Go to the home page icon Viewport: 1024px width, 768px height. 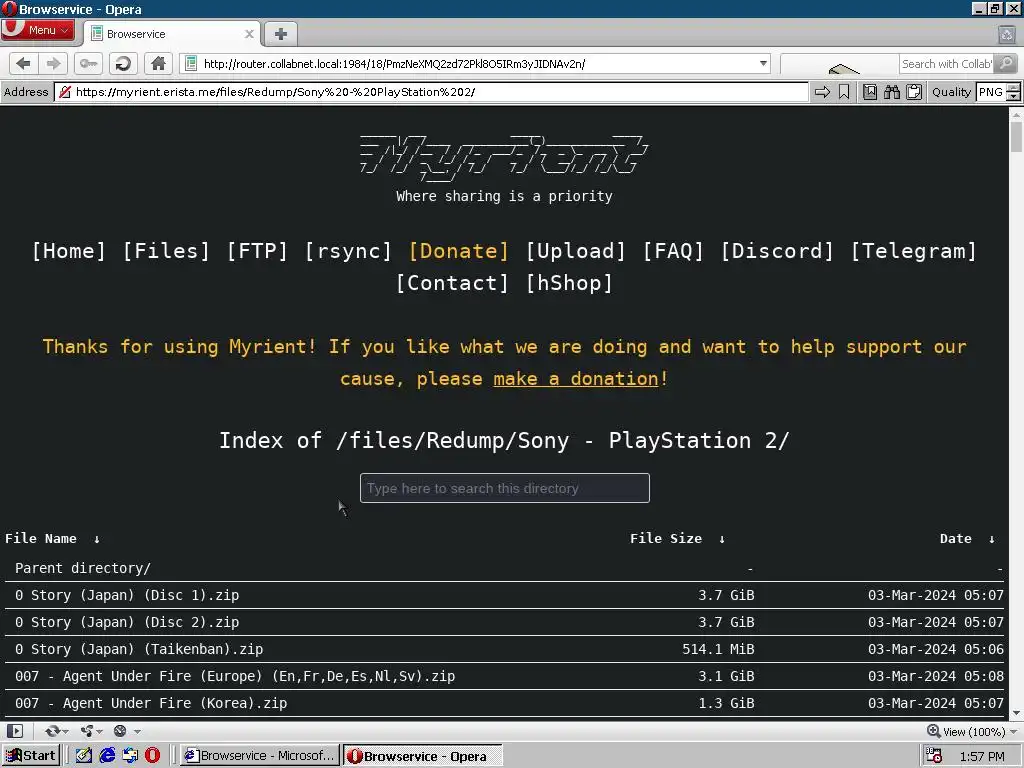pos(158,63)
